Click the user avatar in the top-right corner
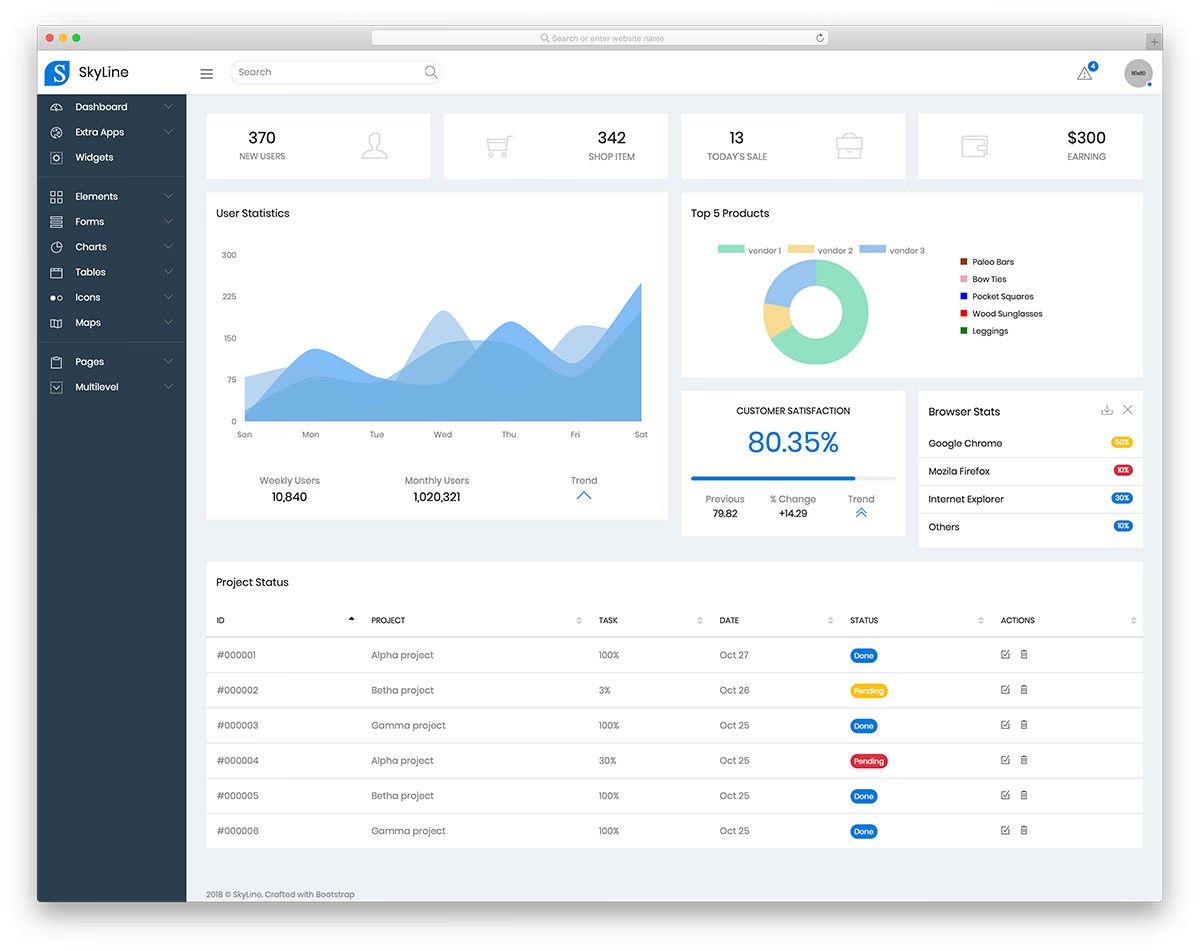 pos(1138,72)
